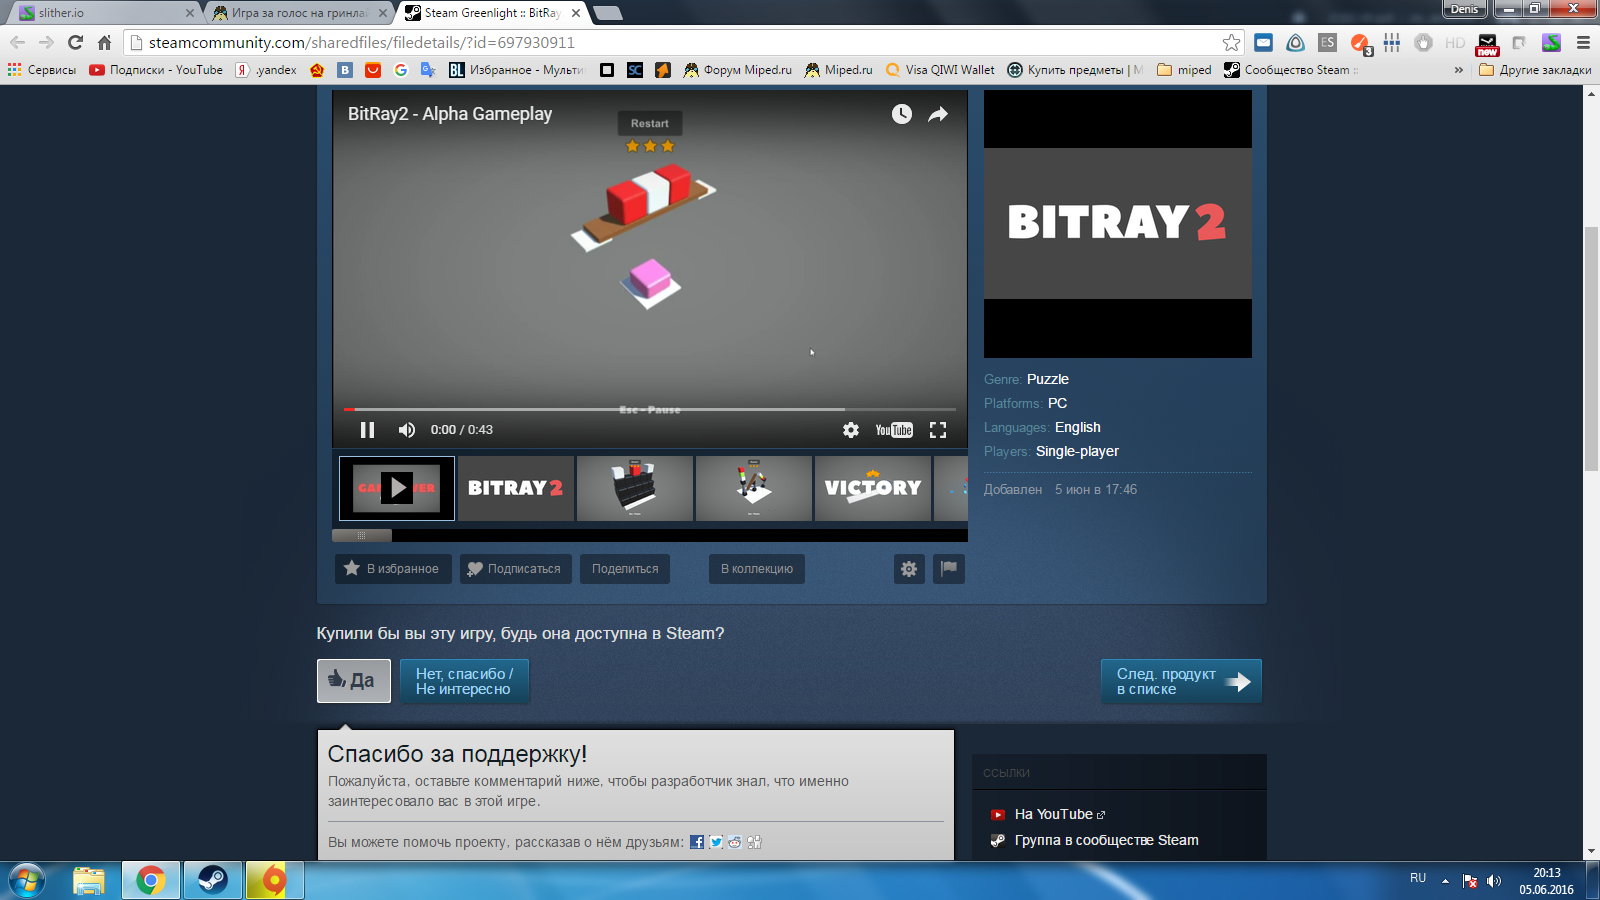Click the stop-hand ad blocker extension icon
This screenshot has height=900, width=1600.
click(1424, 42)
